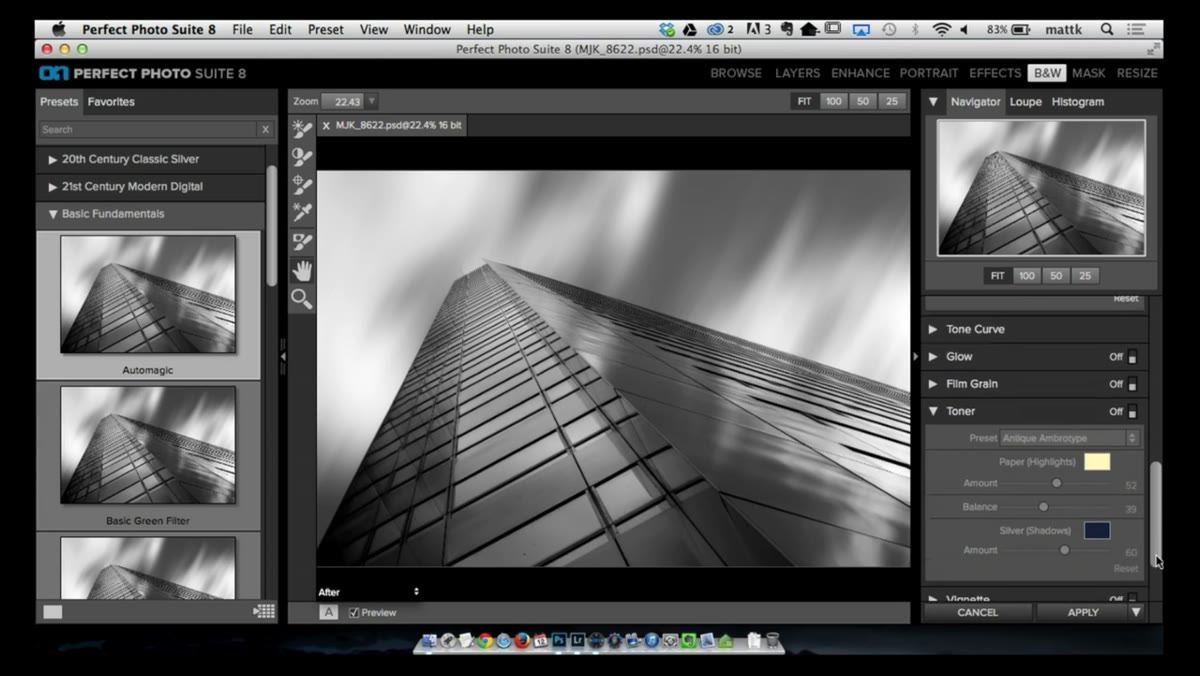This screenshot has width=1200, height=676.
Task: Switch to the Histogram tab
Action: pos(1078,102)
